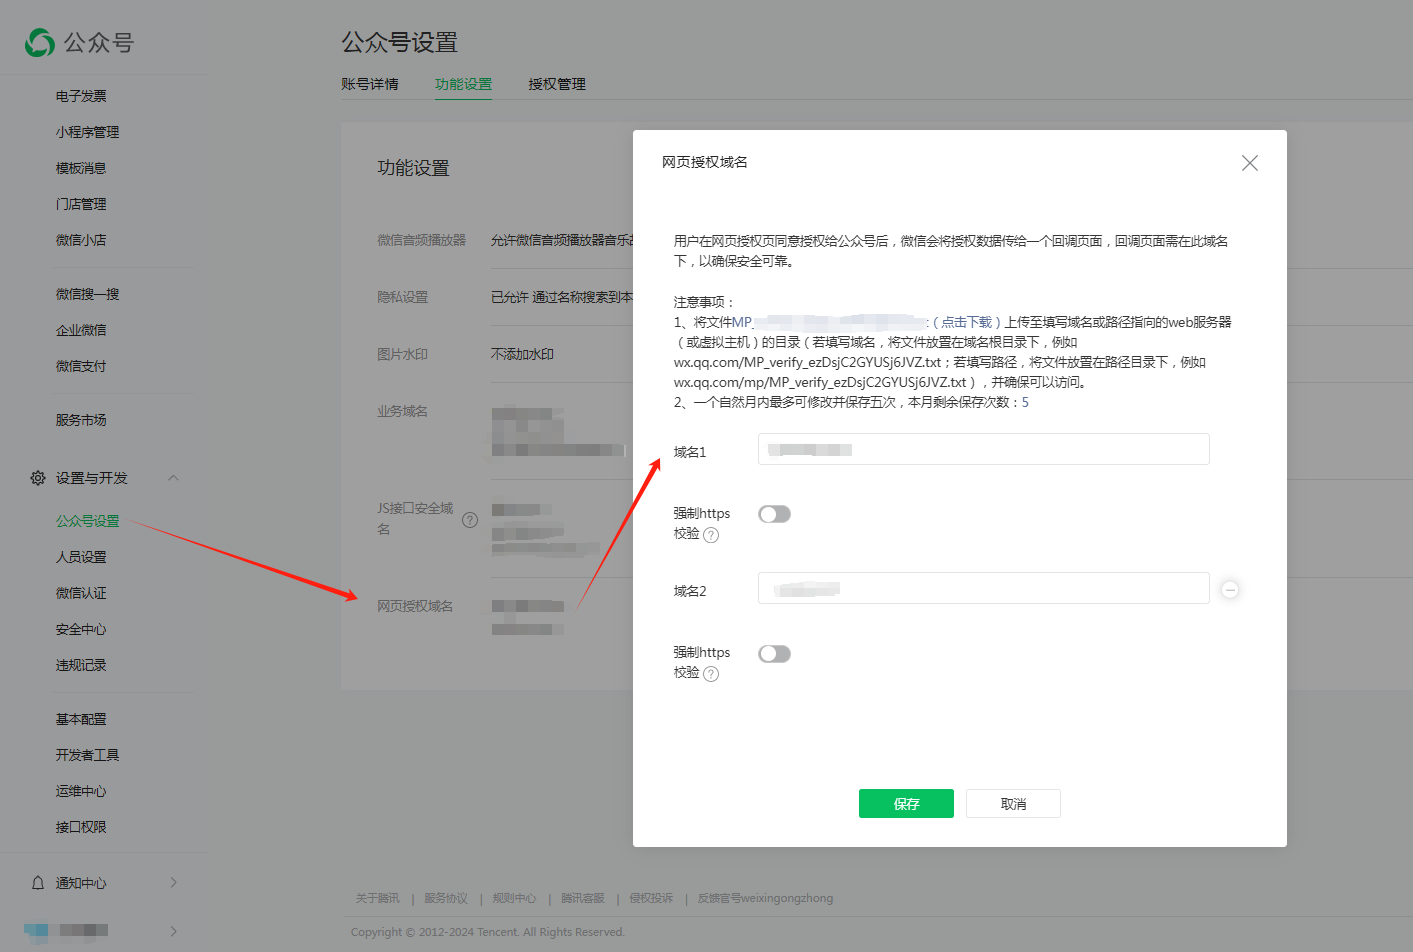The width and height of the screenshot is (1413, 952).
Task: Expand the account chevron at the bottom of the sidebar
Action: (173, 930)
